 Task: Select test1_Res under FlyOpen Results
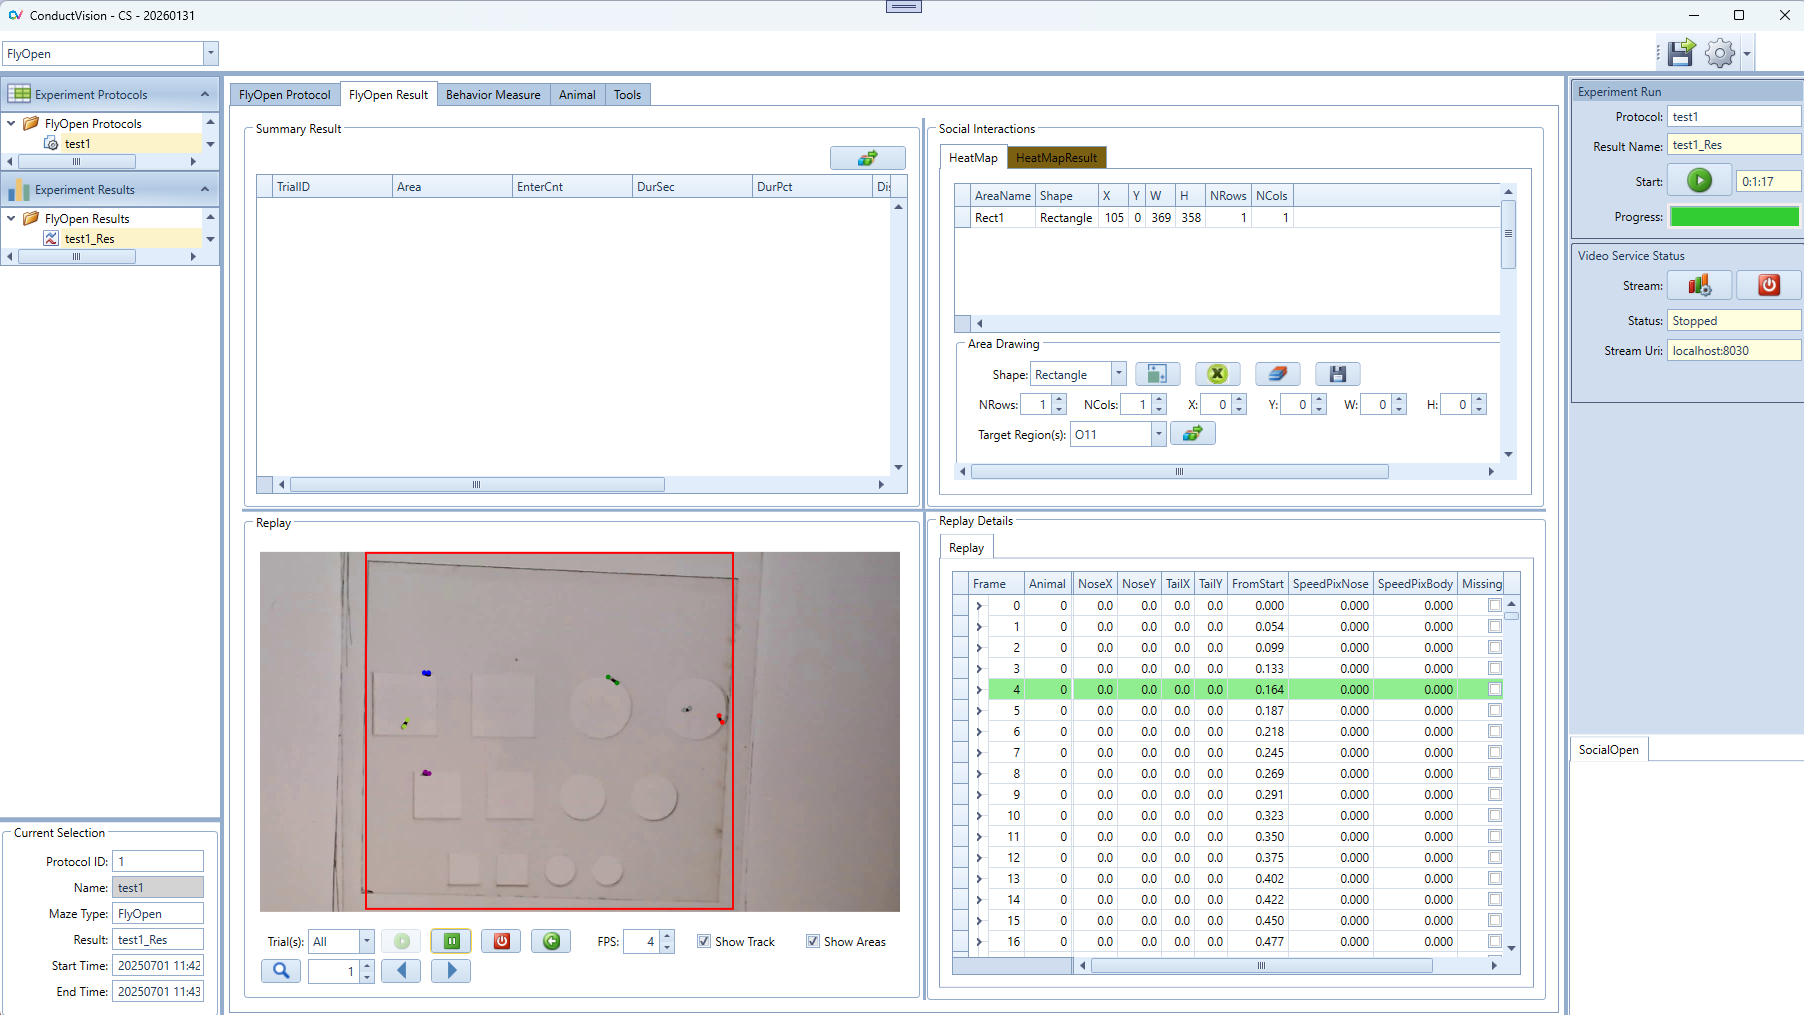[90, 239]
